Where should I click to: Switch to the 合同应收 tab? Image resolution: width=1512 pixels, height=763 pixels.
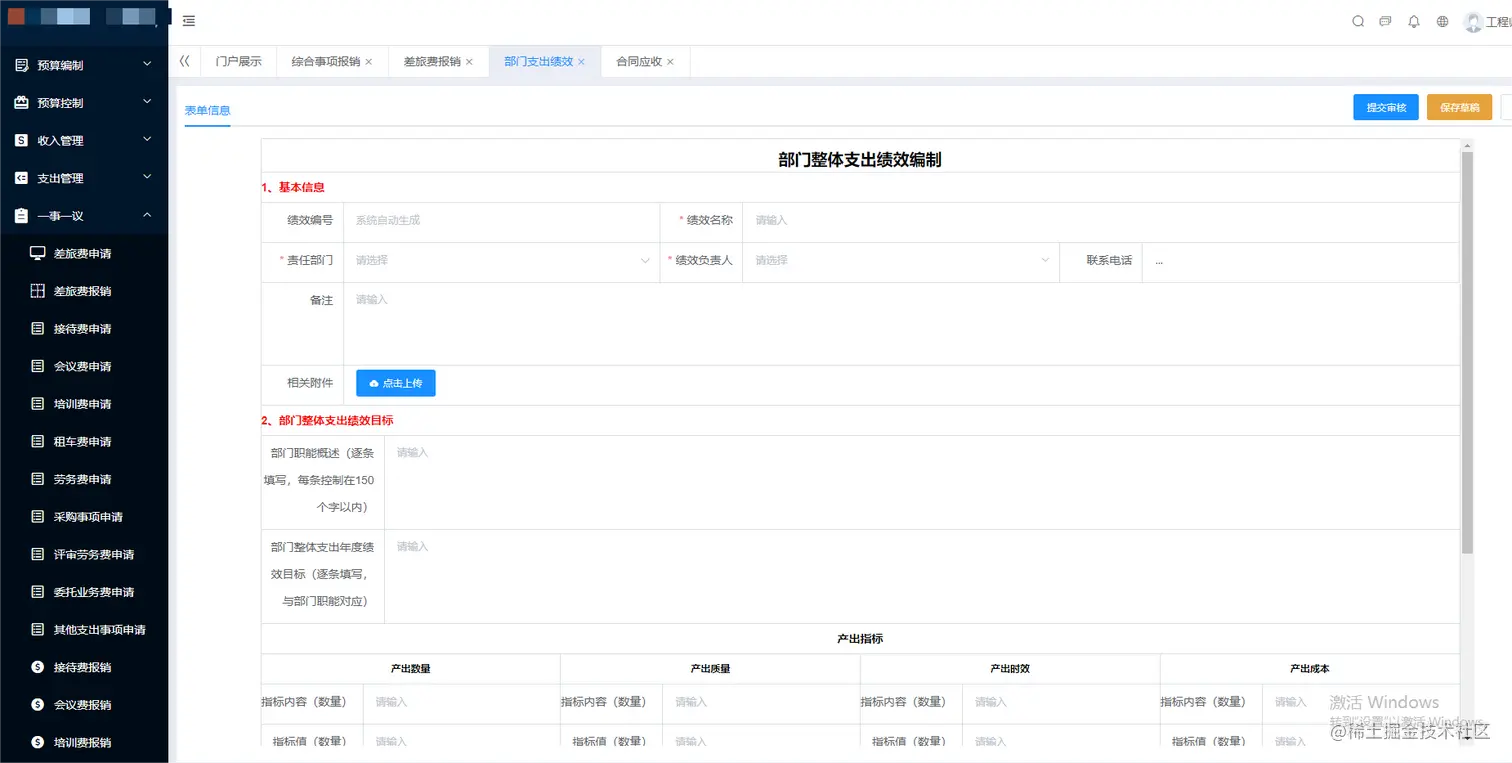[638, 61]
